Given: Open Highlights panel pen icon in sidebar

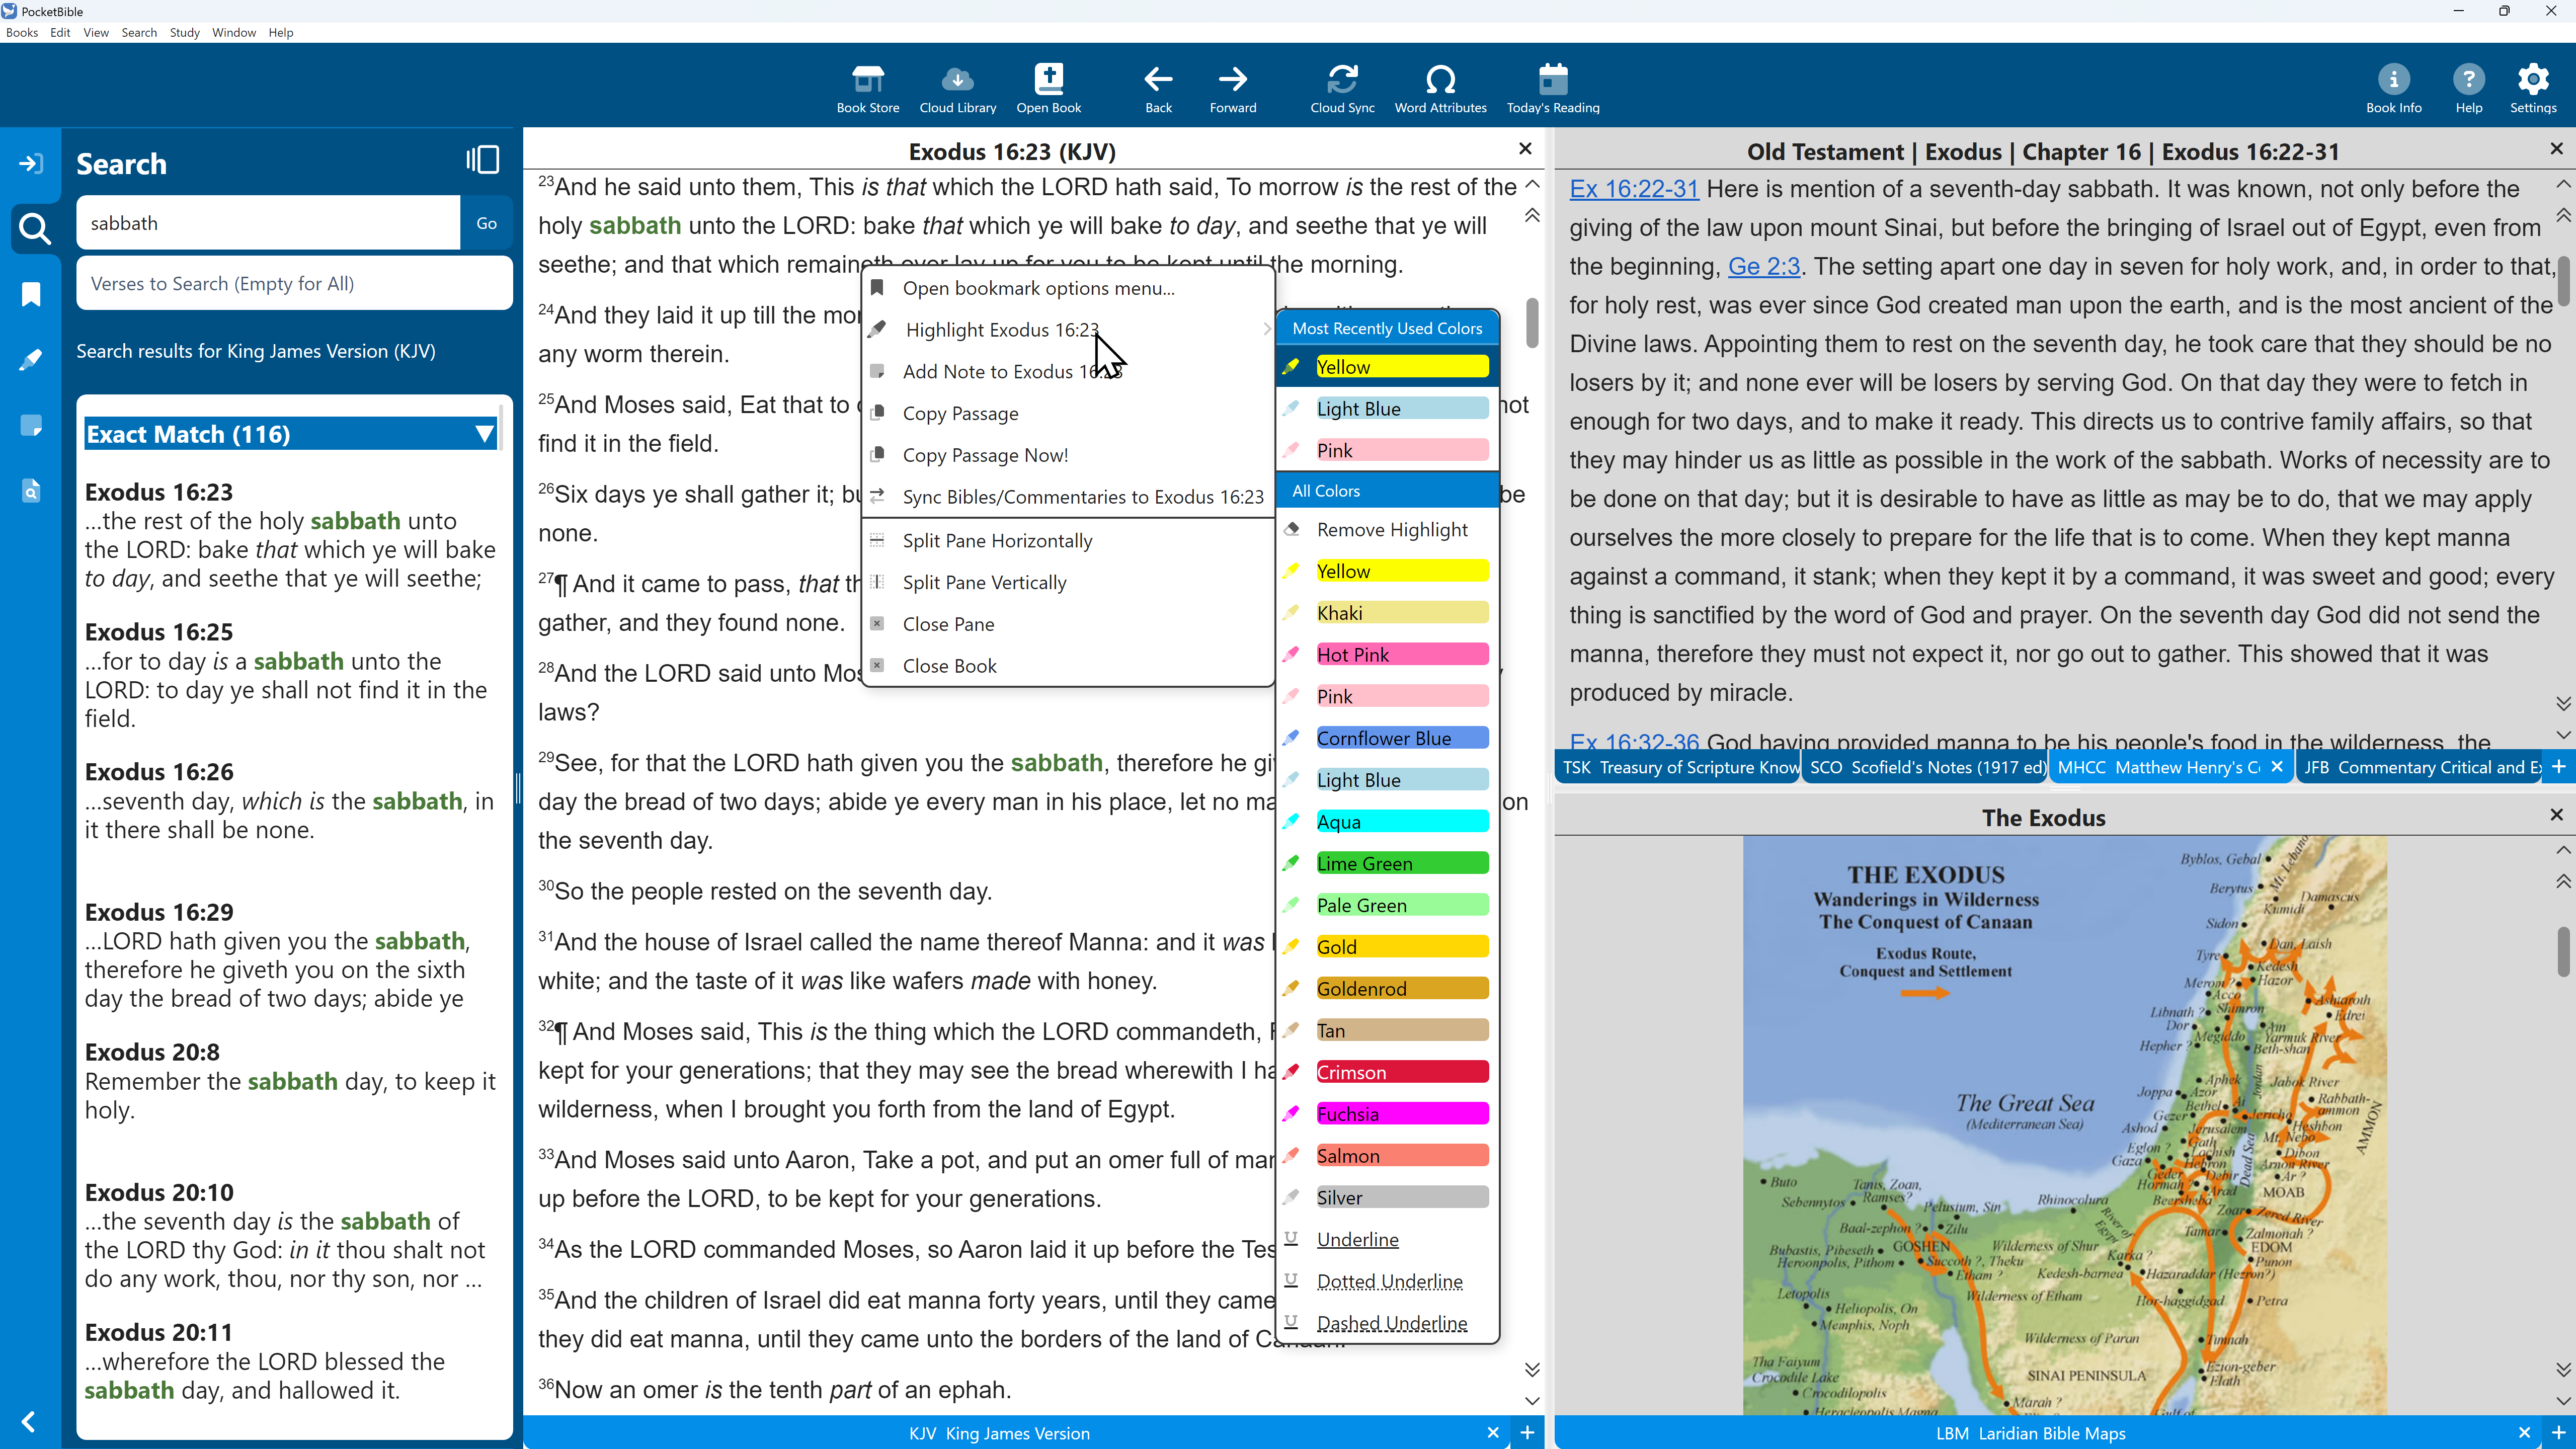Looking at the screenshot, I should click(x=31, y=360).
